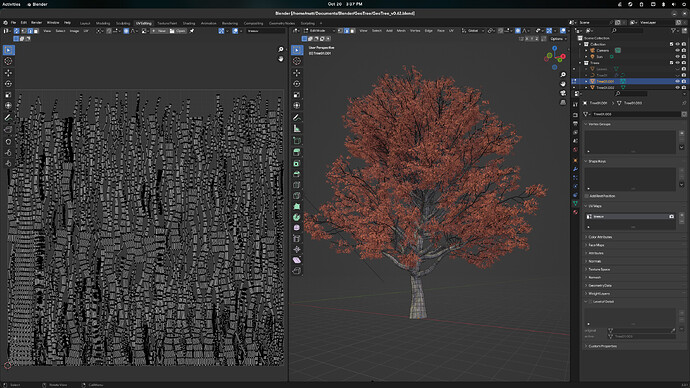Select the UV editor Grab sculpt tool
The image size is (690, 388).
pos(8,142)
